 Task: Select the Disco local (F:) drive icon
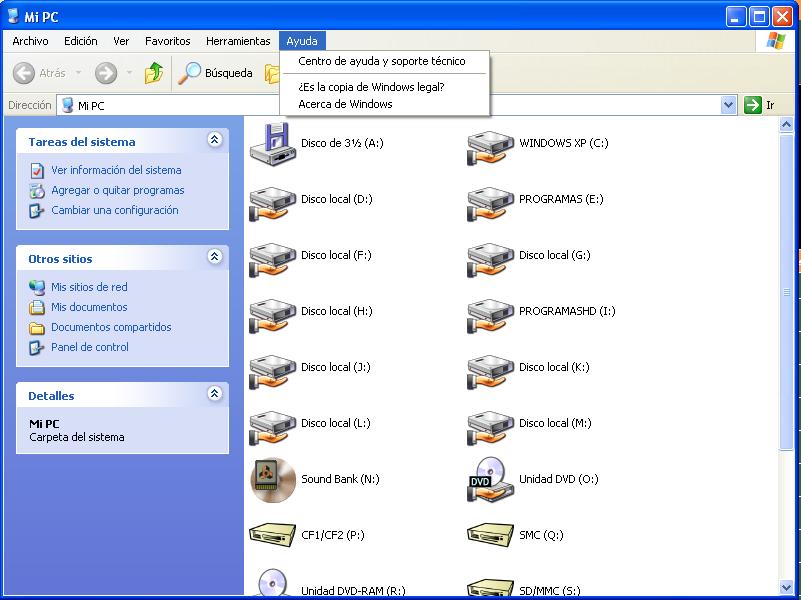click(x=273, y=260)
